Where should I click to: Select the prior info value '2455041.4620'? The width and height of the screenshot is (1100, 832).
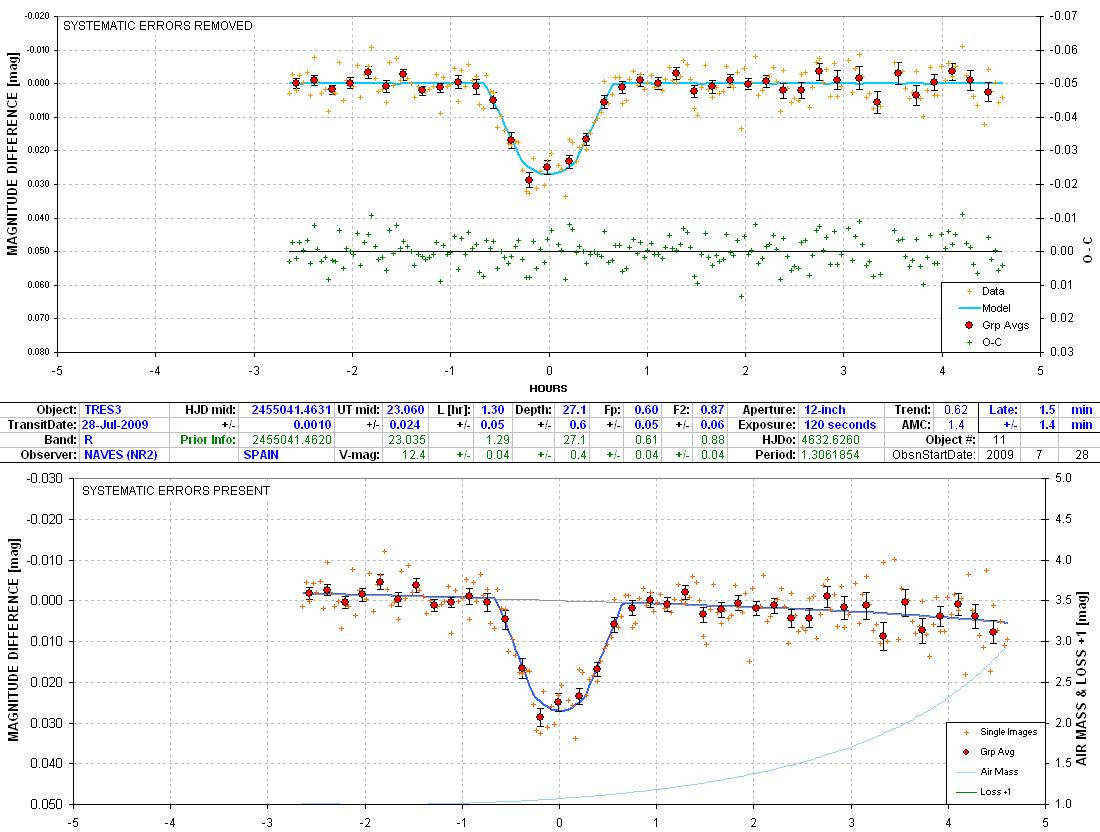[x=291, y=440]
